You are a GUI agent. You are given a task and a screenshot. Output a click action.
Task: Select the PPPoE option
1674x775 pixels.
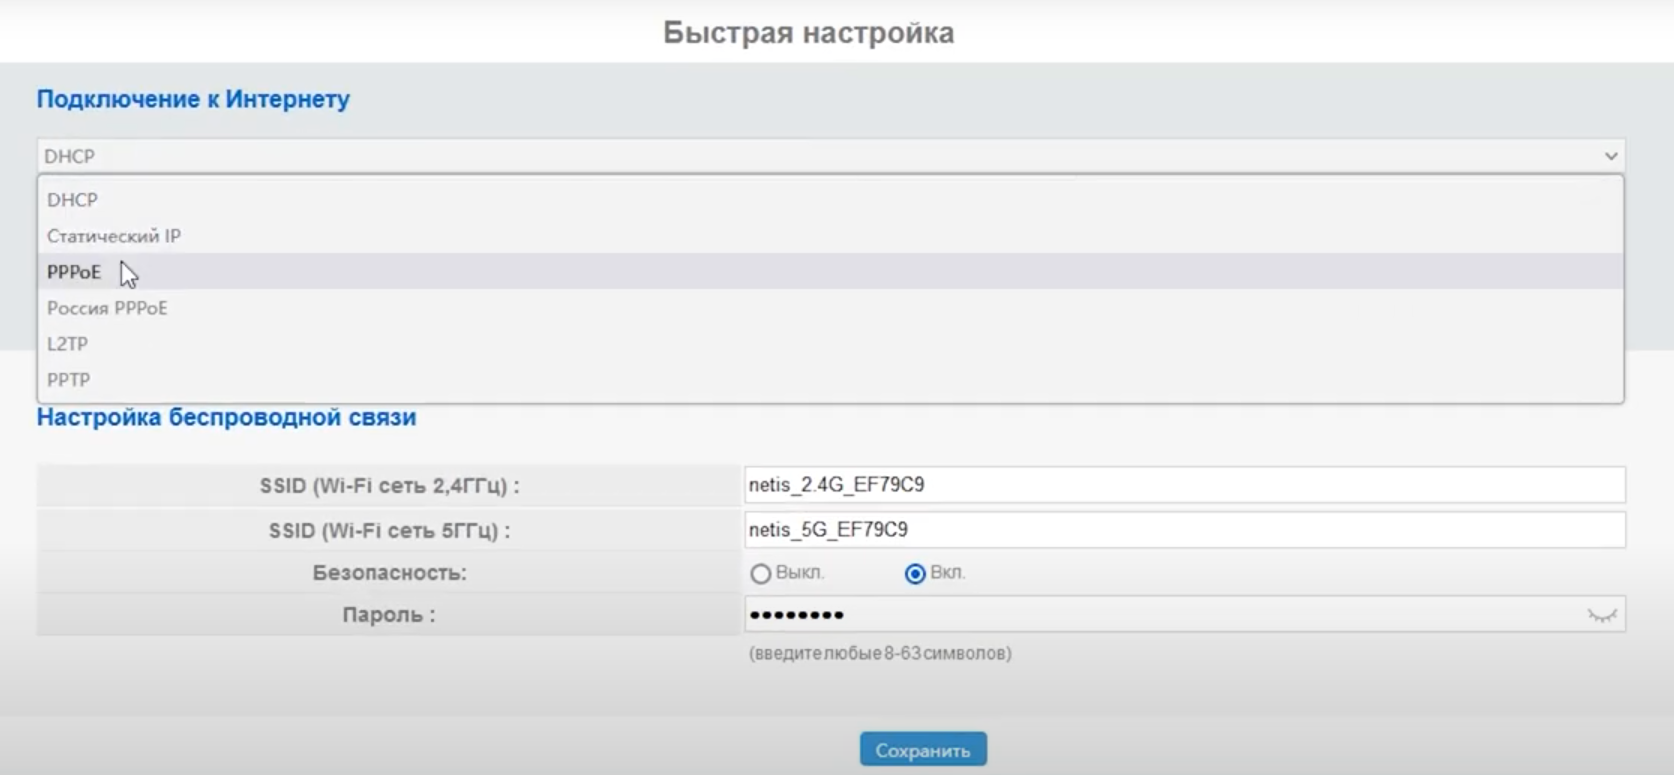tap(831, 272)
